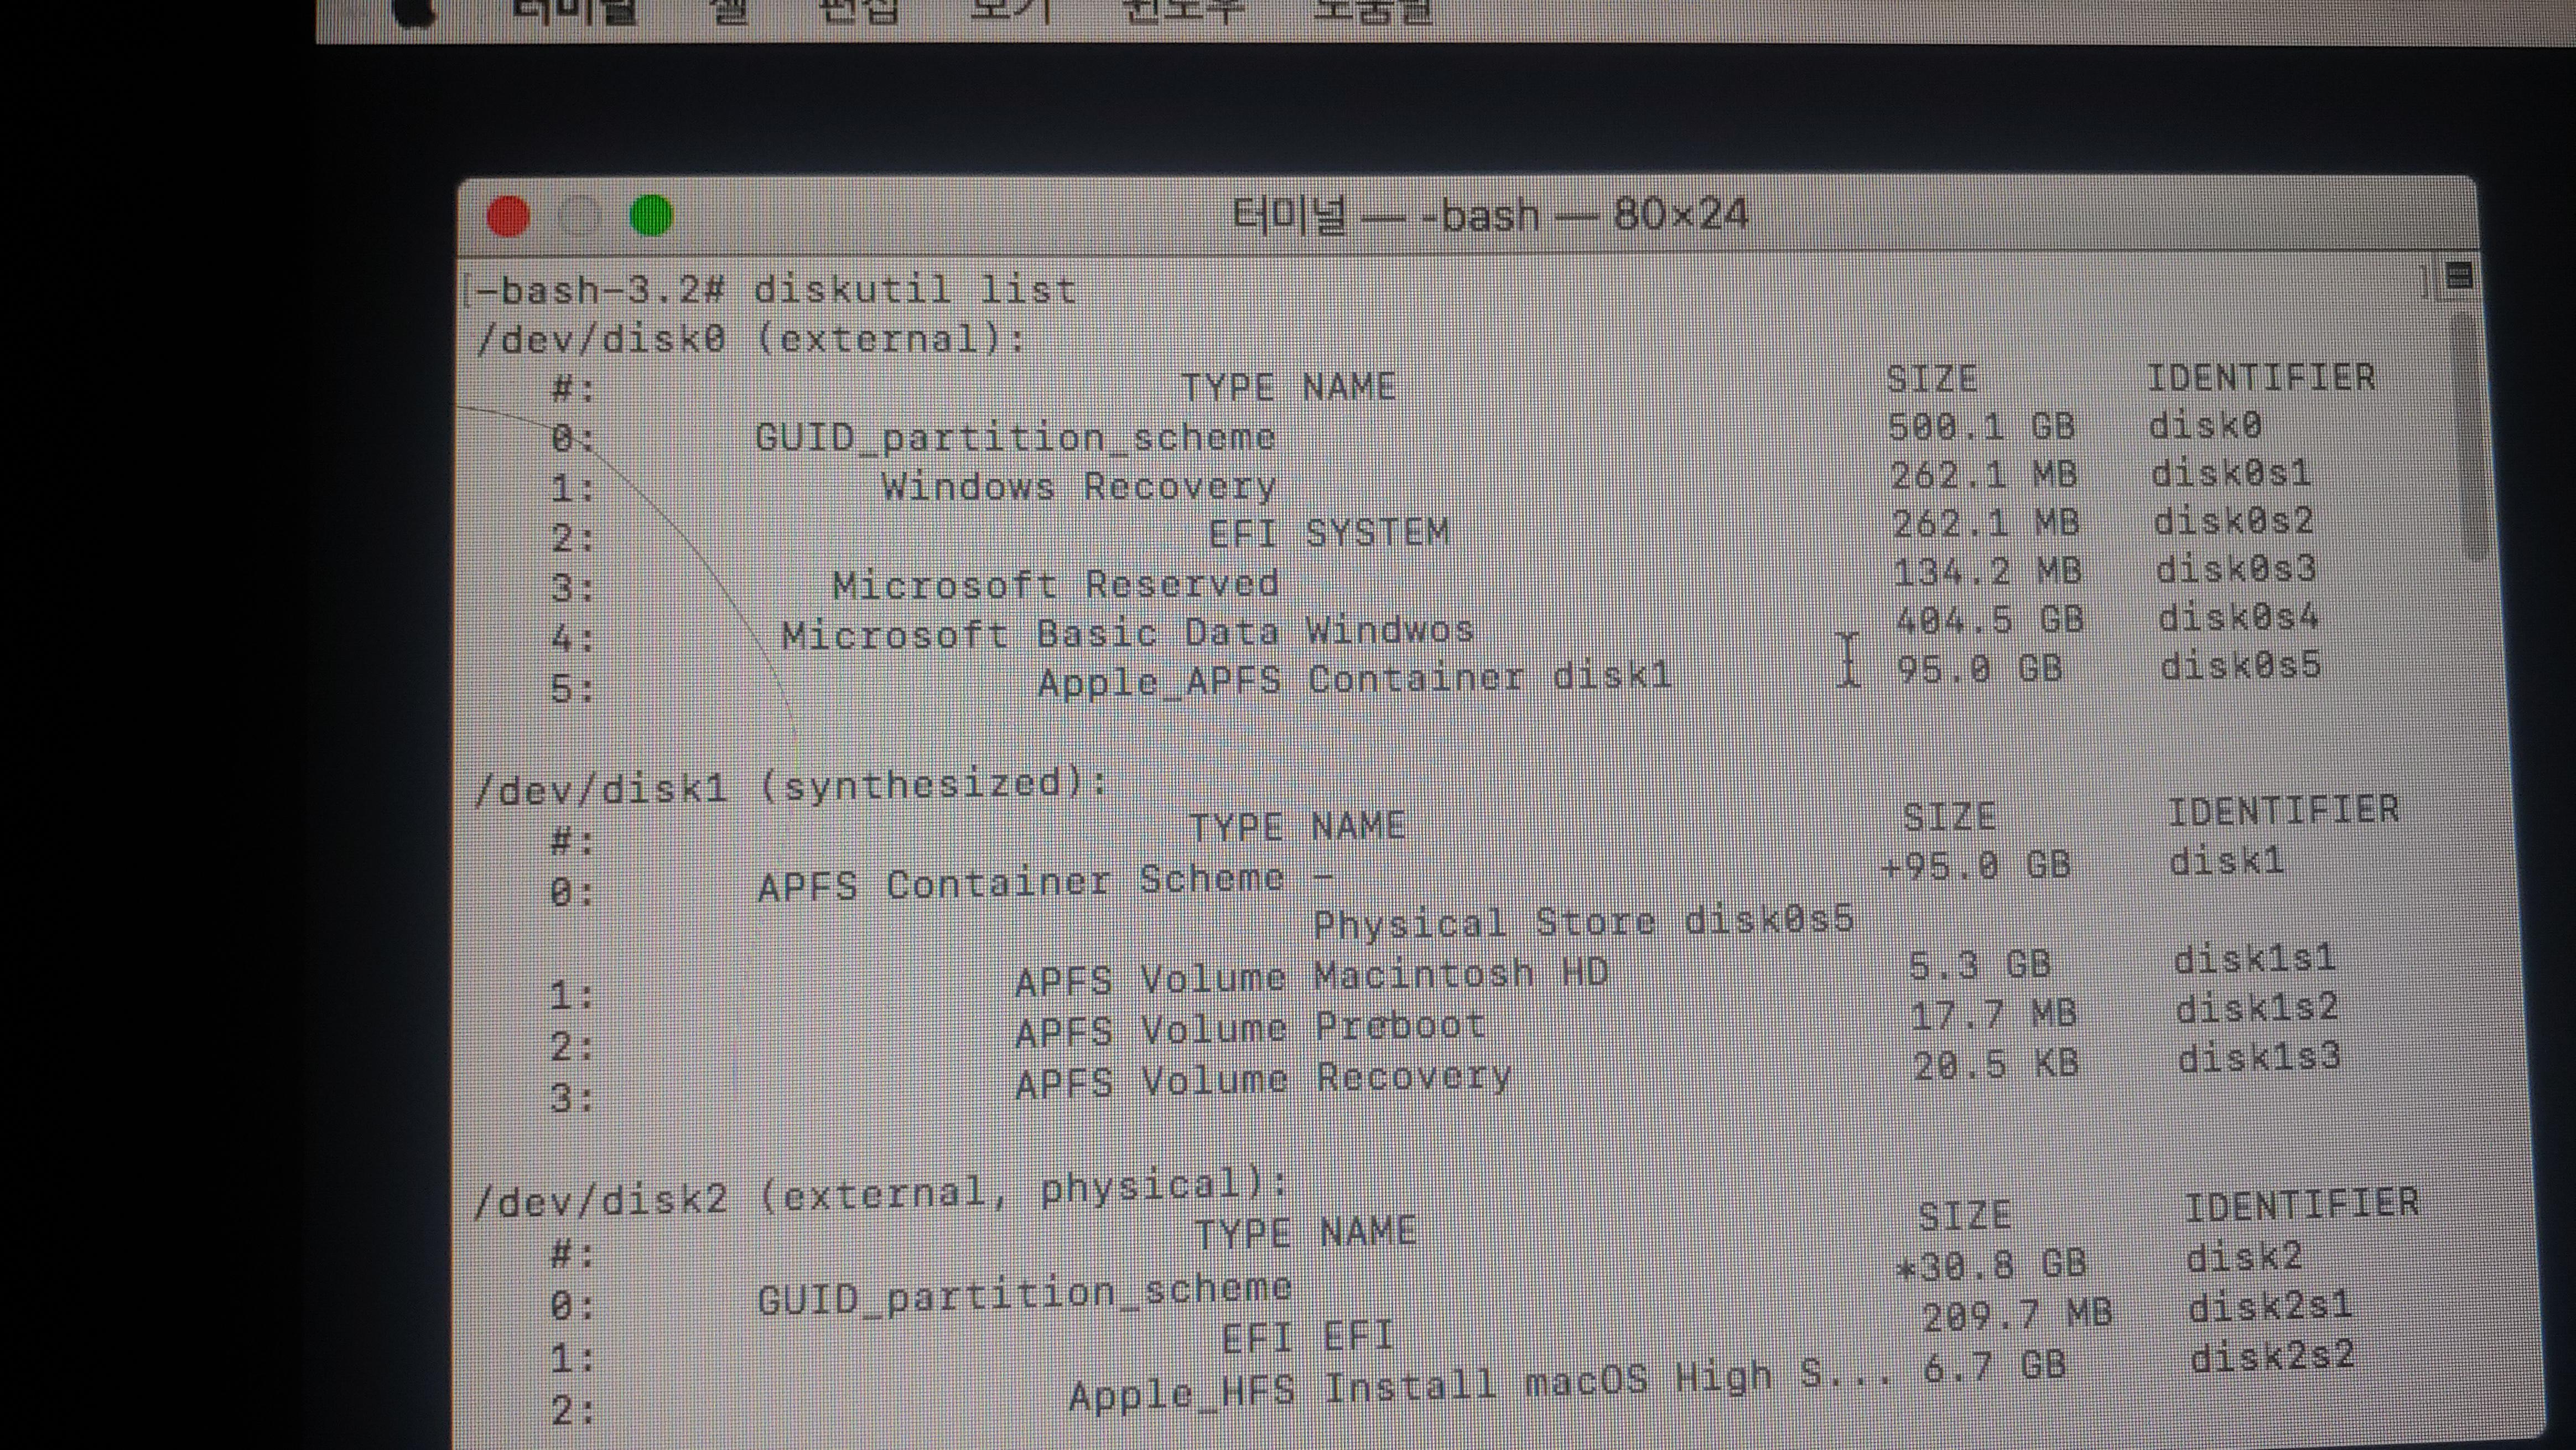
Task: Click the '/dev/disk0 (external):' line
Action: click(x=751, y=339)
